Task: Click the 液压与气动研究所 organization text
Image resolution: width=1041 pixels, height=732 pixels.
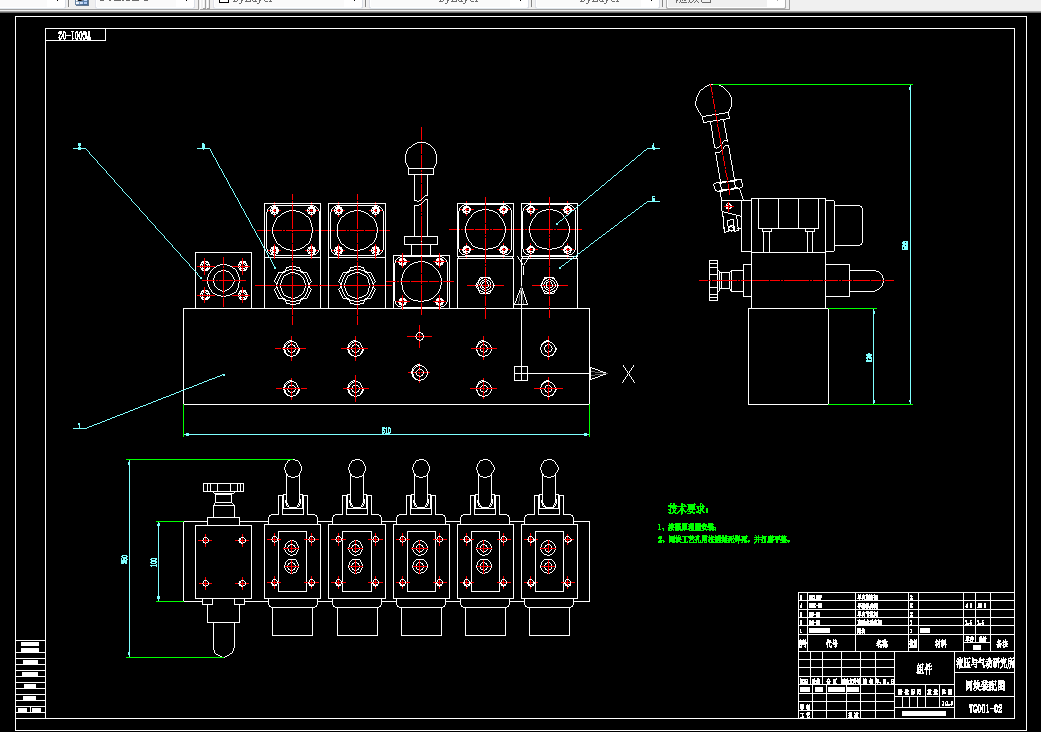Action: [985, 662]
